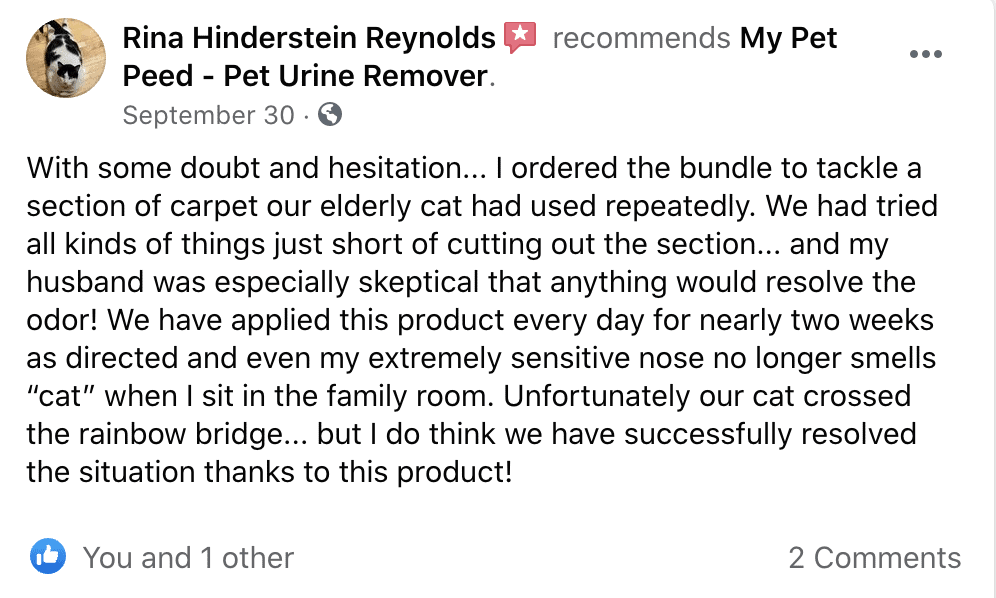The height and width of the screenshot is (598, 996).
Task: Show who reacted: You and 1 other
Action: point(189,557)
